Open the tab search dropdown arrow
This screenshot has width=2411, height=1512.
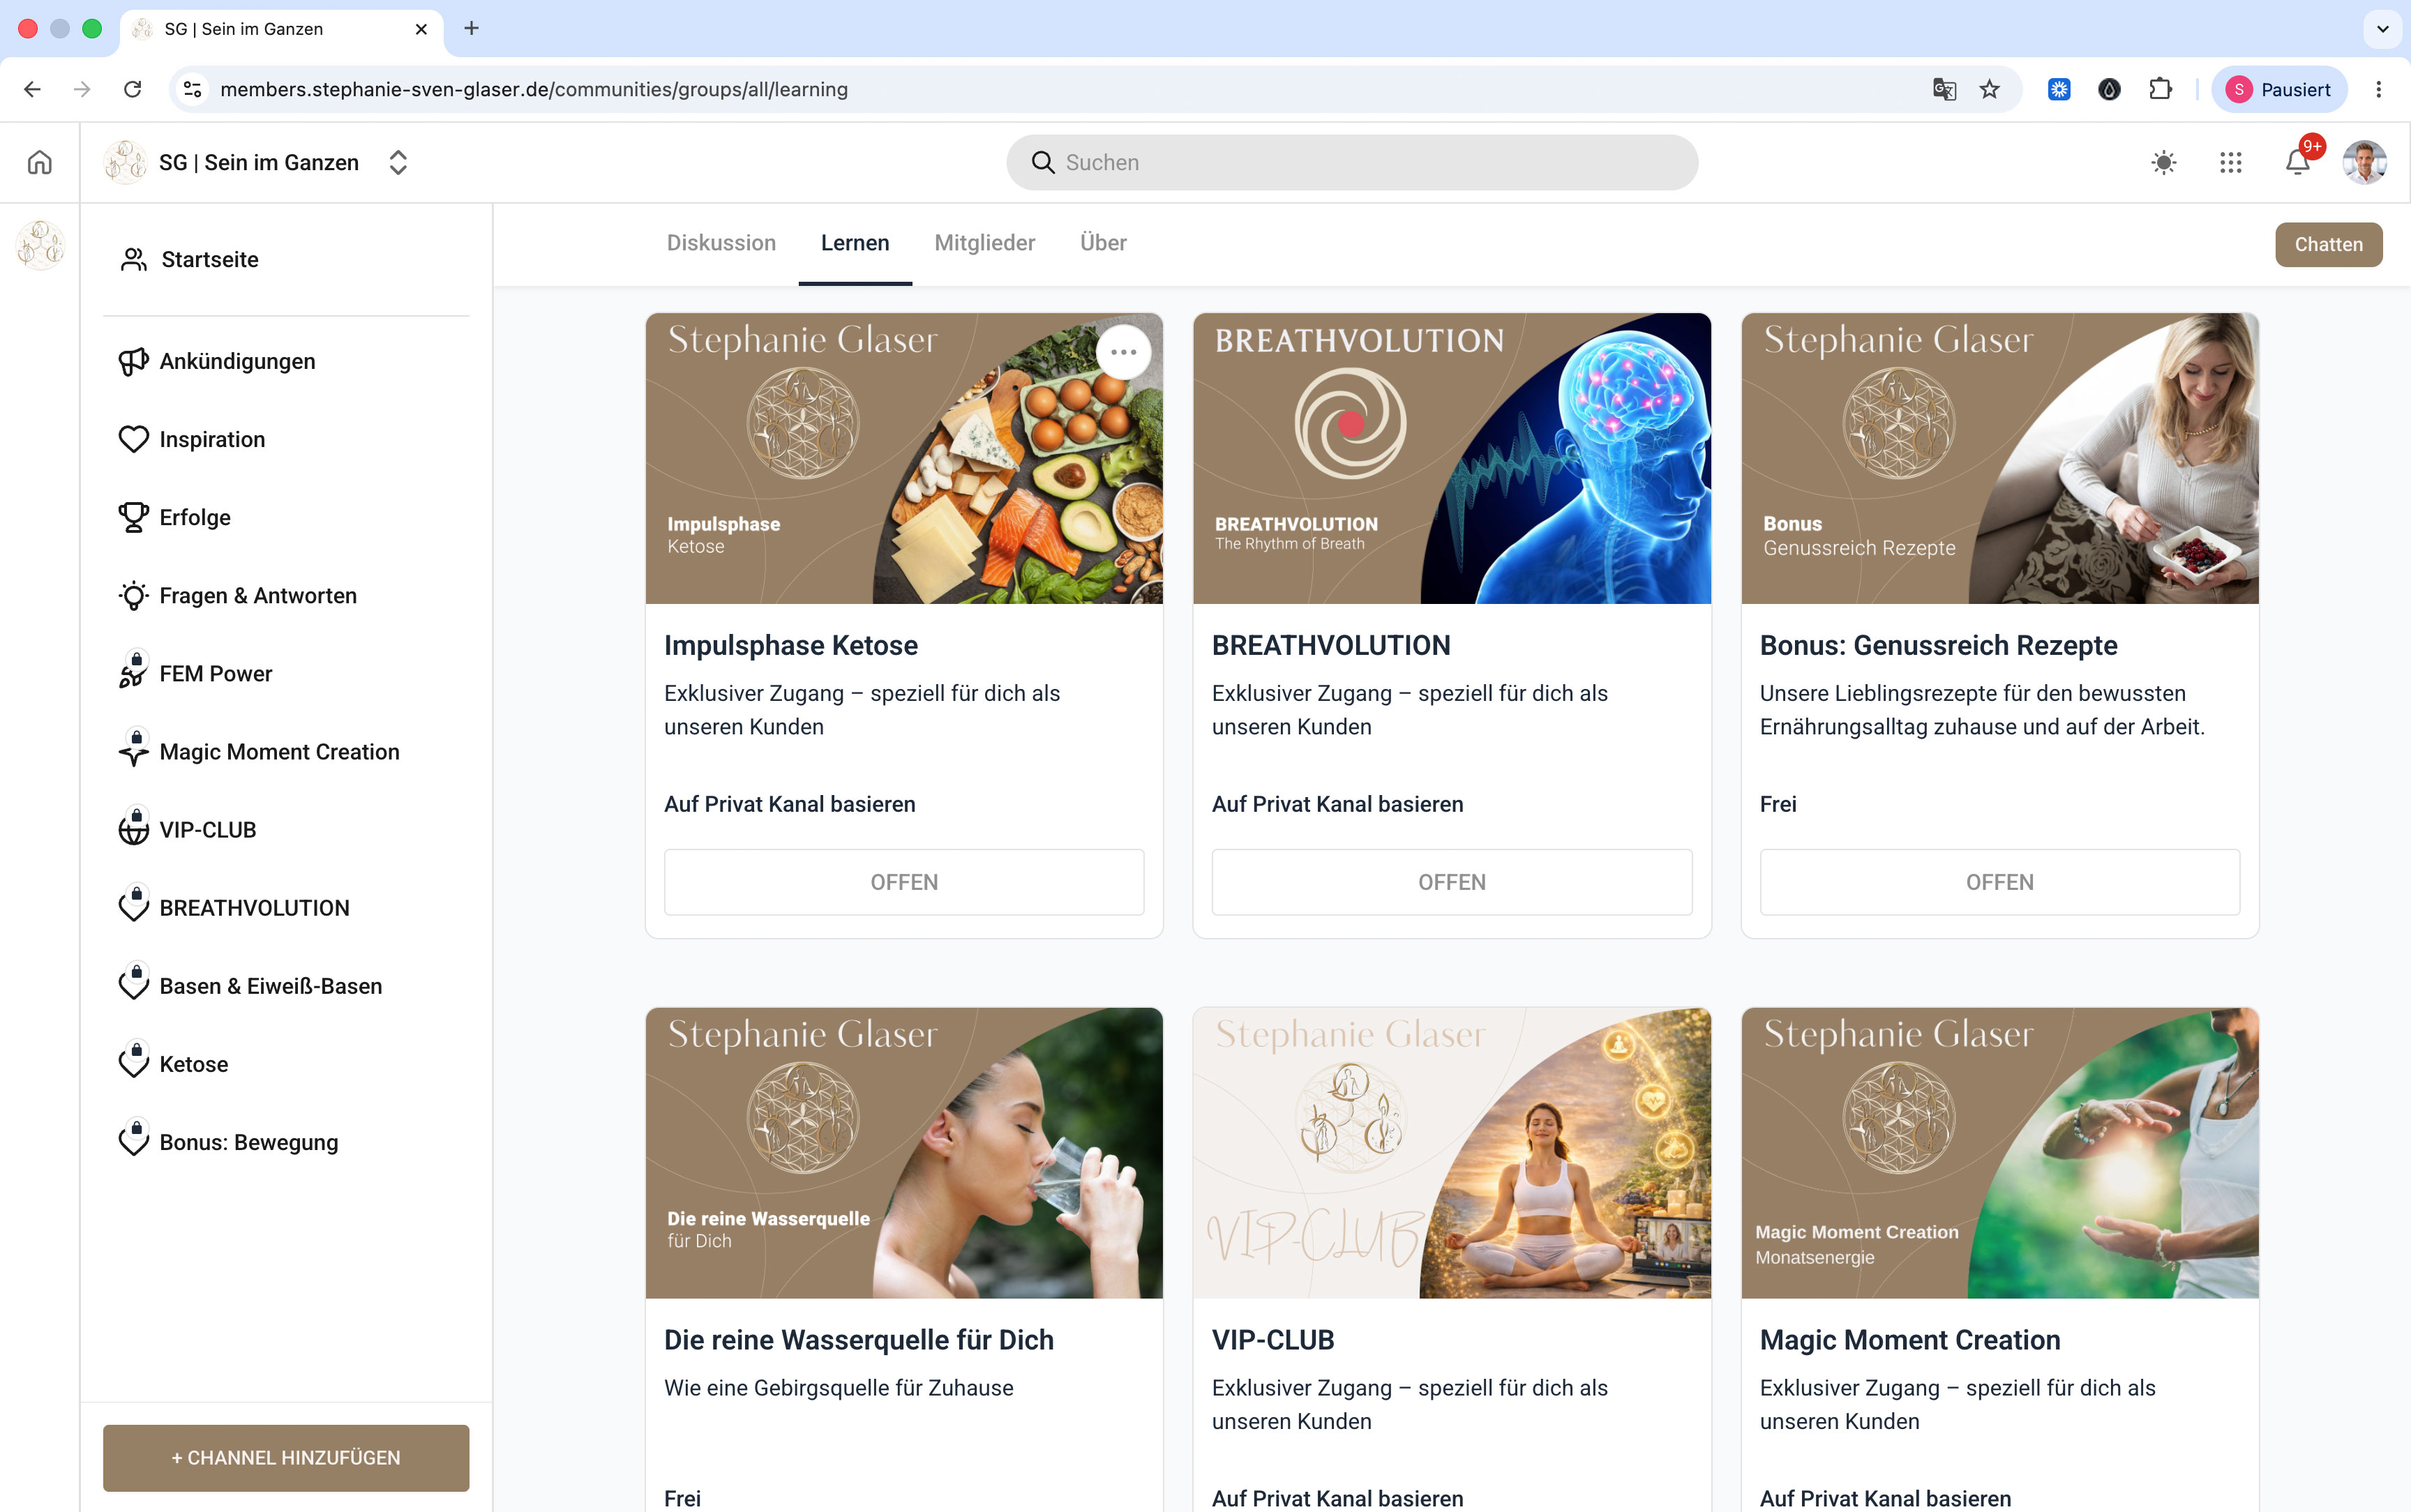pos(2383,29)
